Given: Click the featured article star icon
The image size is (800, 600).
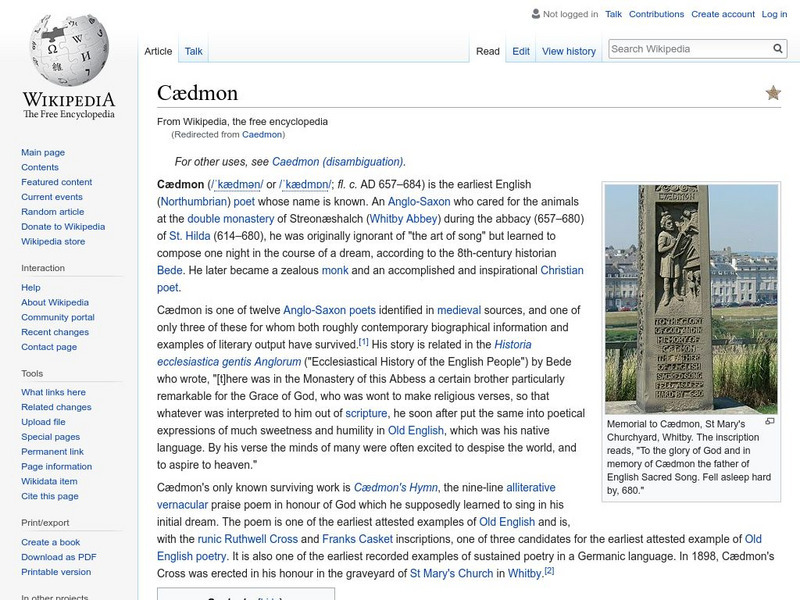Looking at the screenshot, I should [x=773, y=92].
